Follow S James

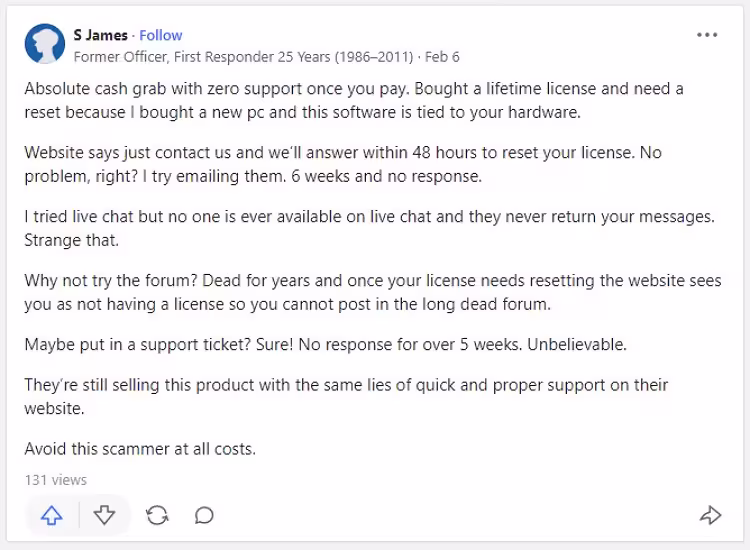click(x=161, y=35)
